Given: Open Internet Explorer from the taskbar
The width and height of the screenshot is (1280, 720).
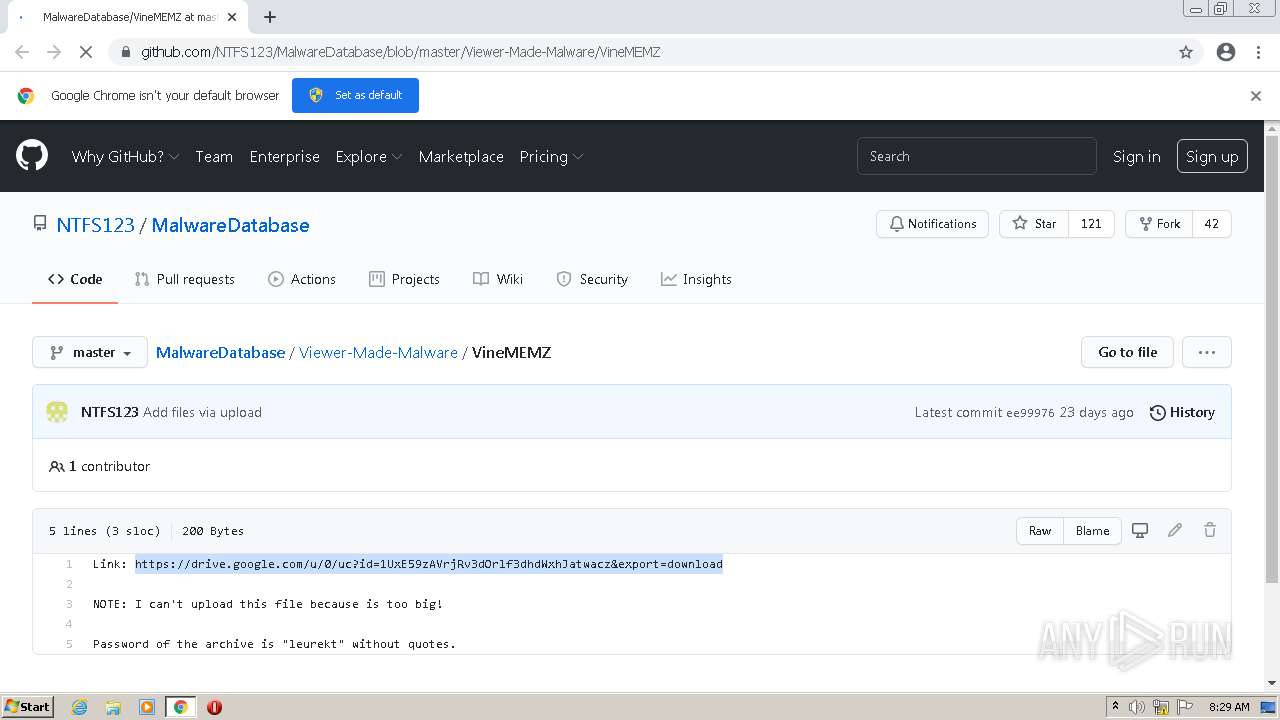Looking at the screenshot, I should pyautogui.click(x=80, y=707).
